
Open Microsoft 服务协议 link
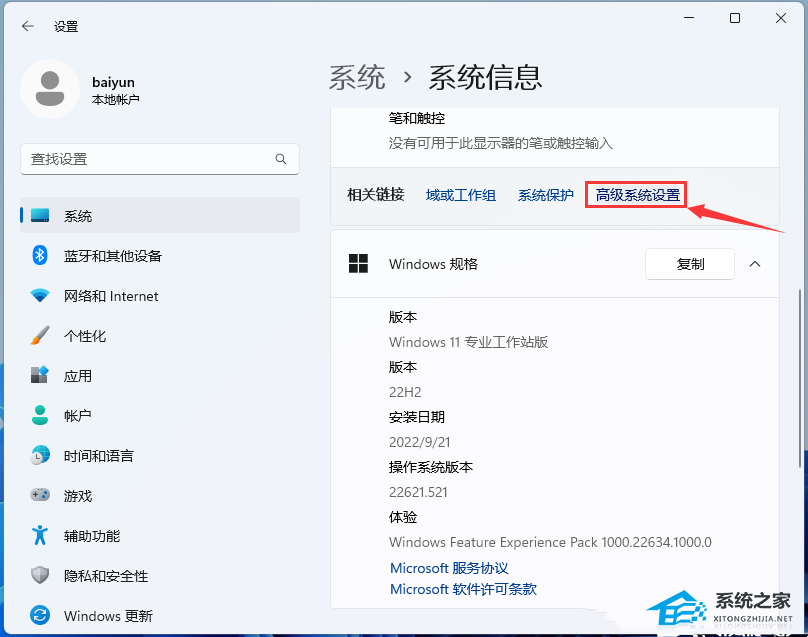click(x=449, y=568)
